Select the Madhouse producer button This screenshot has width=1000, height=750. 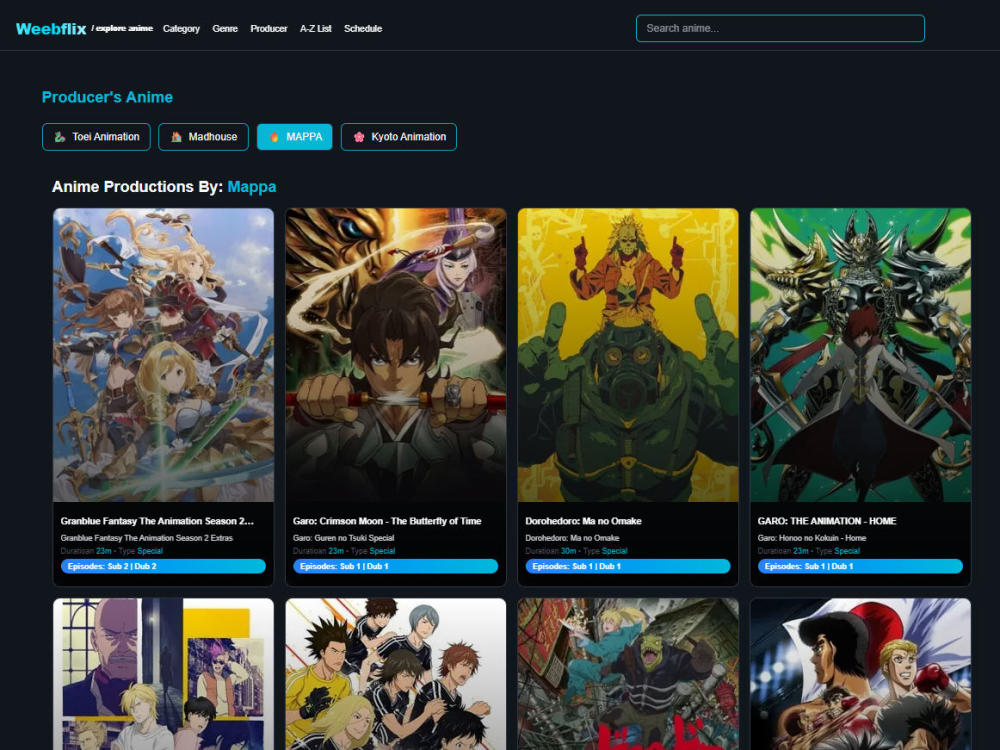(x=203, y=137)
